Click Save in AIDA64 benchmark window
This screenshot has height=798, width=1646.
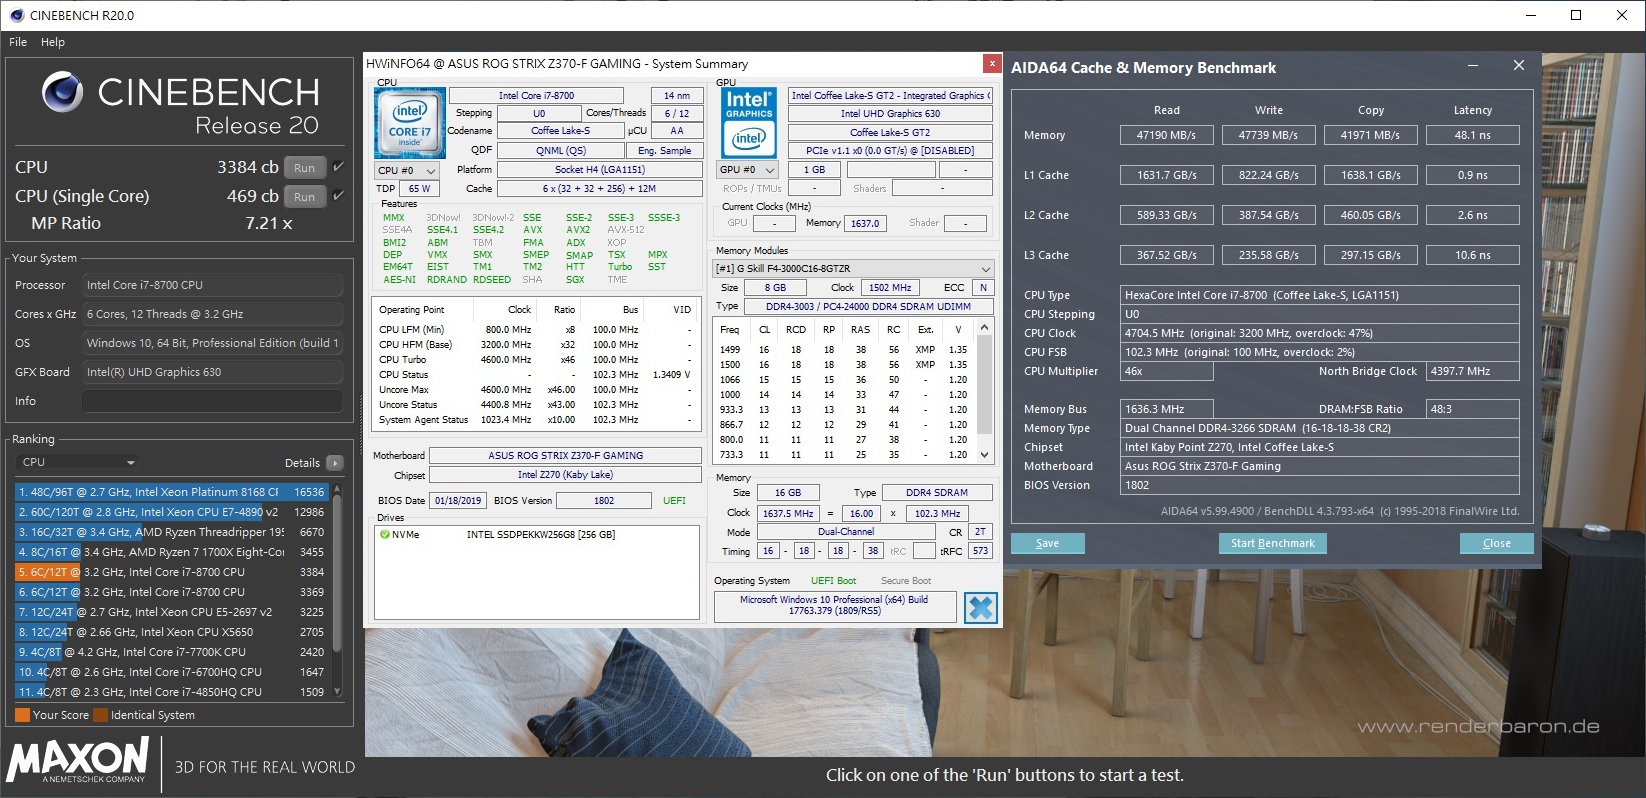(x=1047, y=543)
